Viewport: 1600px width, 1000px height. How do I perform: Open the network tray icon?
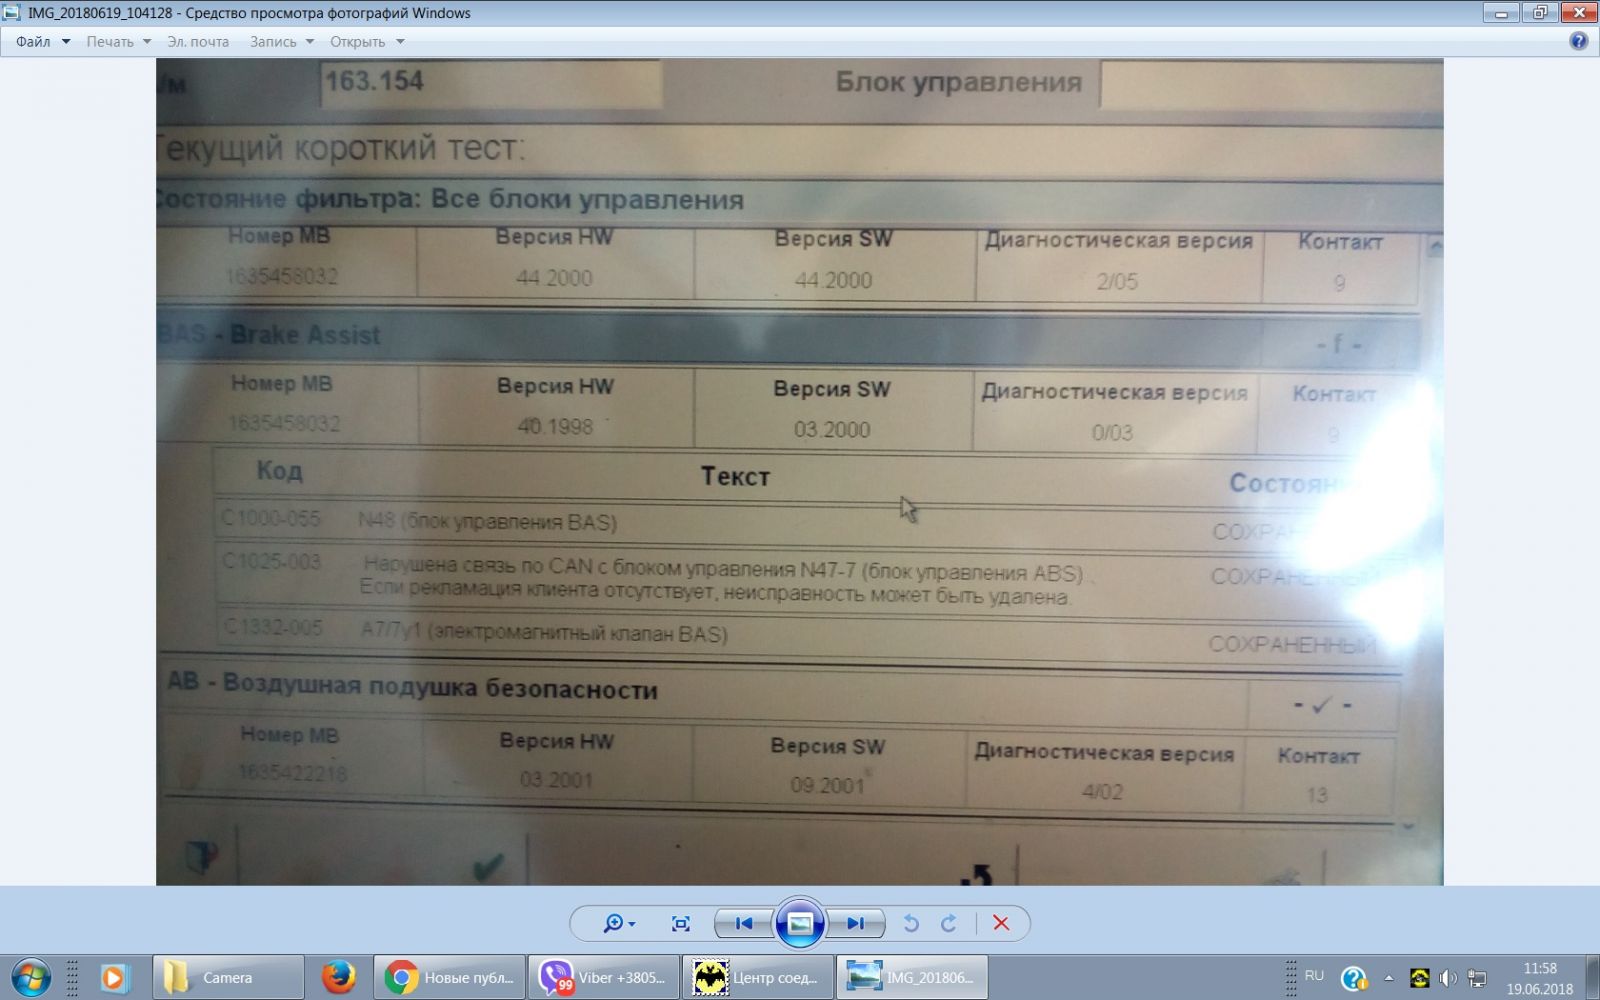coord(1476,978)
